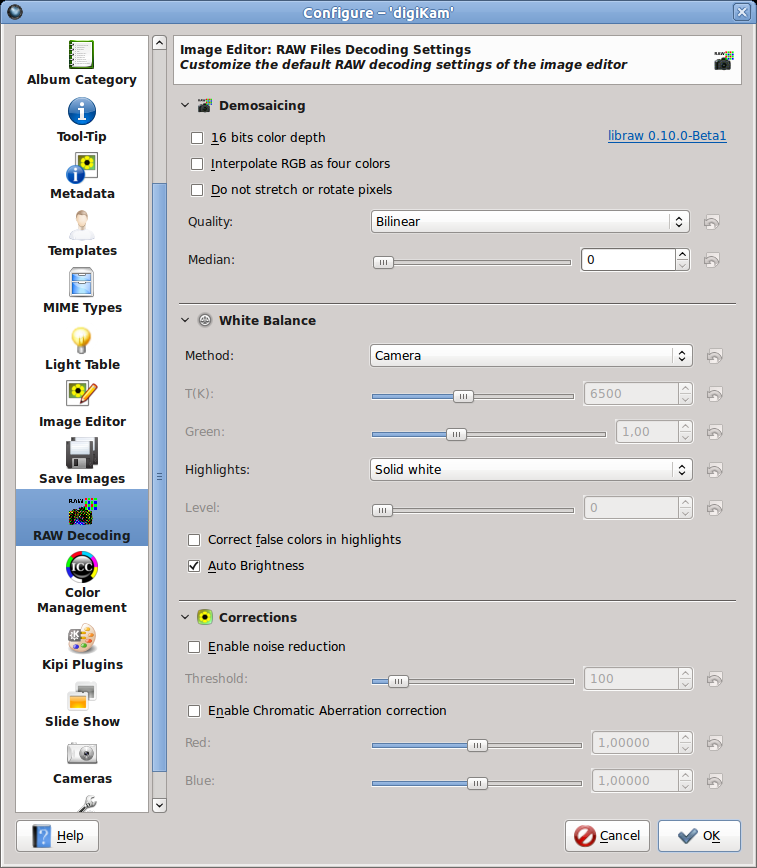The width and height of the screenshot is (757, 868).
Task: Open the Image Editor settings icon
Action: (x=81, y=396)
